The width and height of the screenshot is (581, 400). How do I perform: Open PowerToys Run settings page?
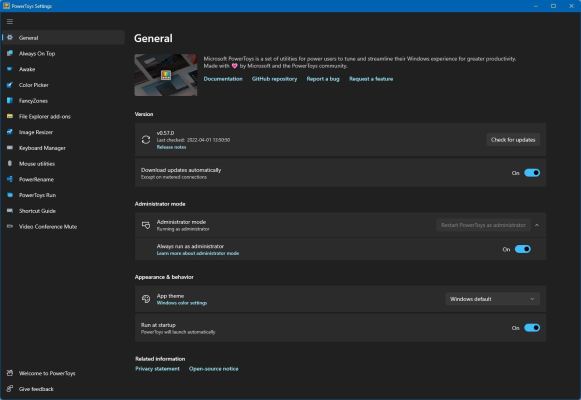click(x=63, y=195)
